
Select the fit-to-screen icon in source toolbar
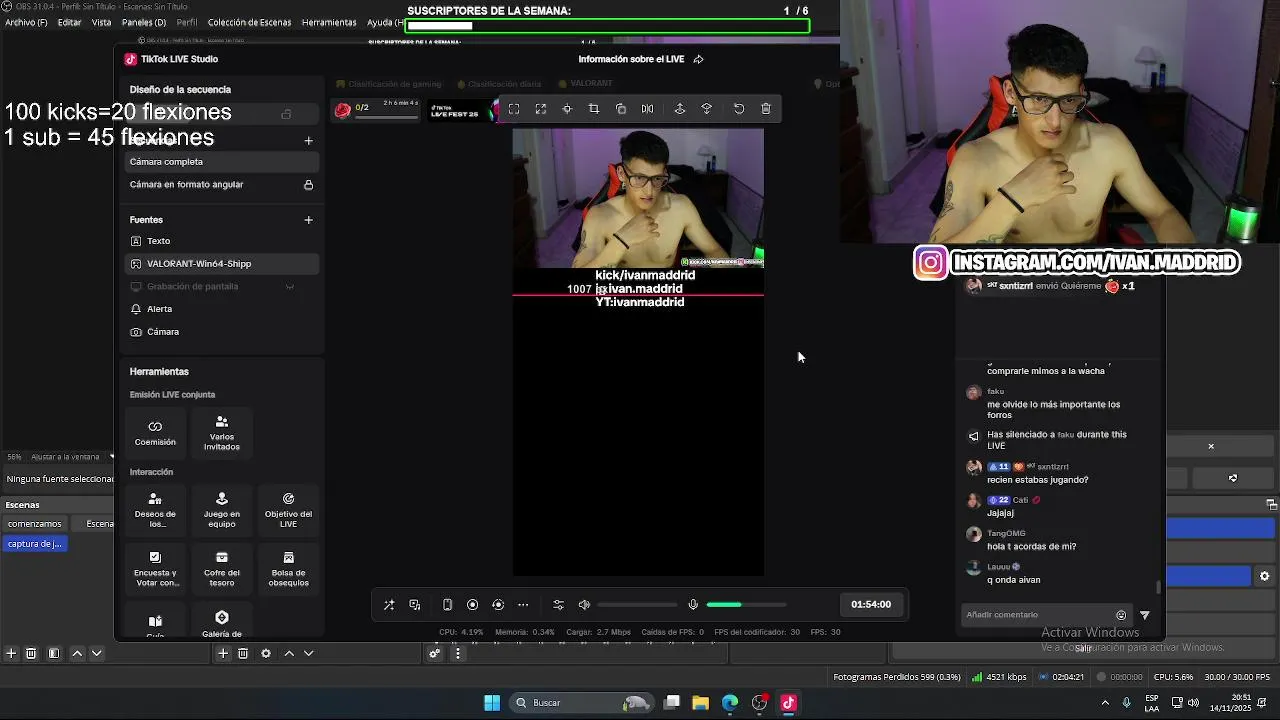point(514,109)
